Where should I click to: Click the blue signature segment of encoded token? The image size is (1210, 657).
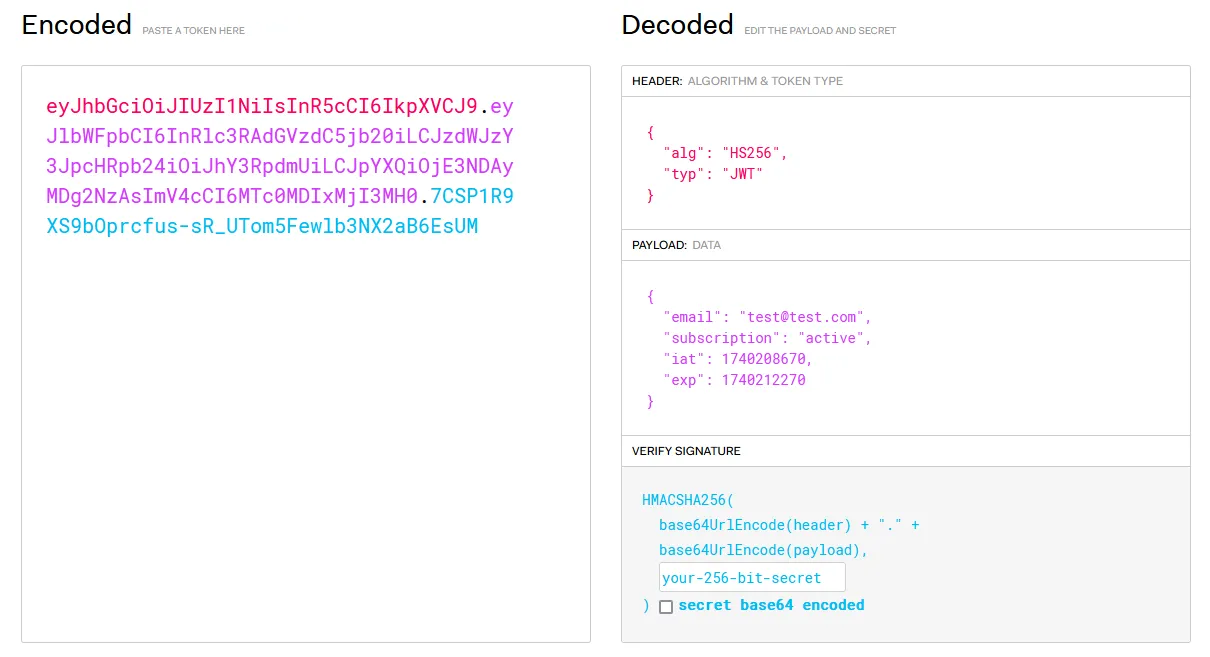262,226
